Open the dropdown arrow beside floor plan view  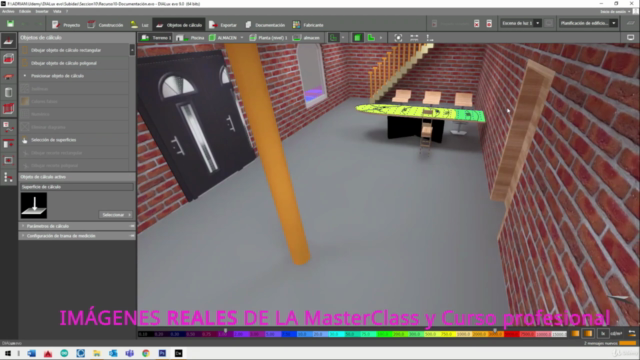click(343, 38)
